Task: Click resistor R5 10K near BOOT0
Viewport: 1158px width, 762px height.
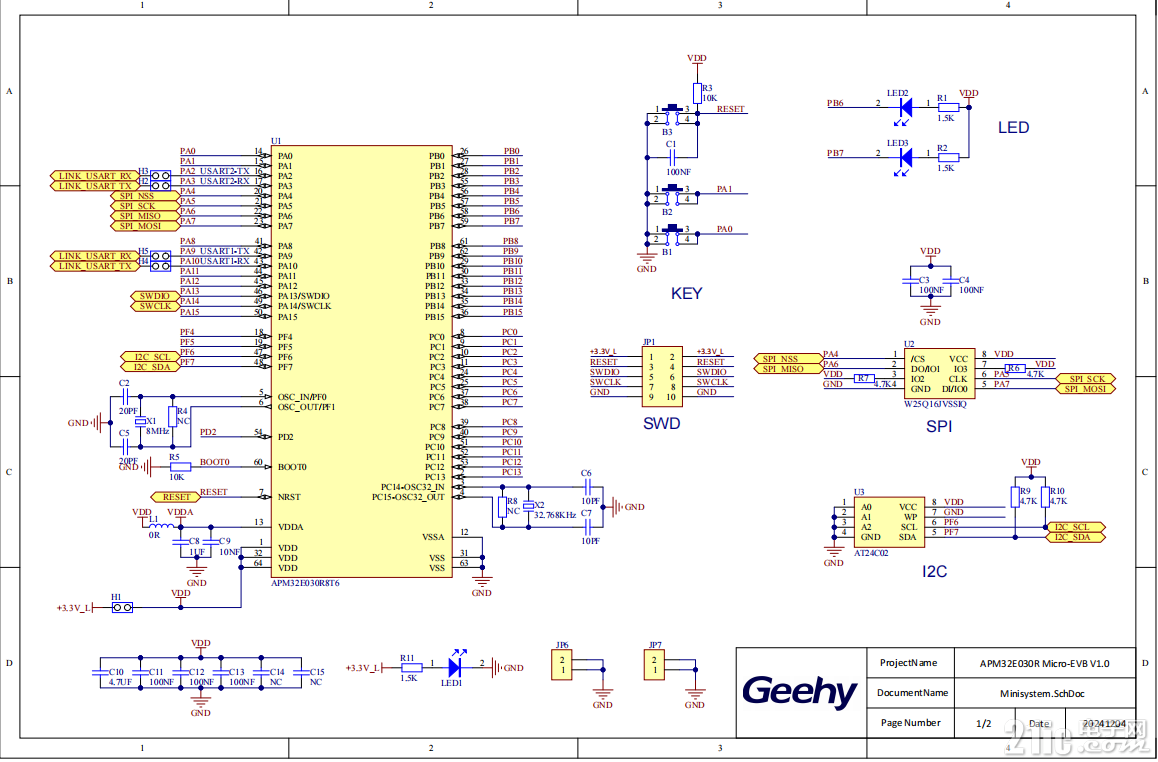Action: coord(180,467)
